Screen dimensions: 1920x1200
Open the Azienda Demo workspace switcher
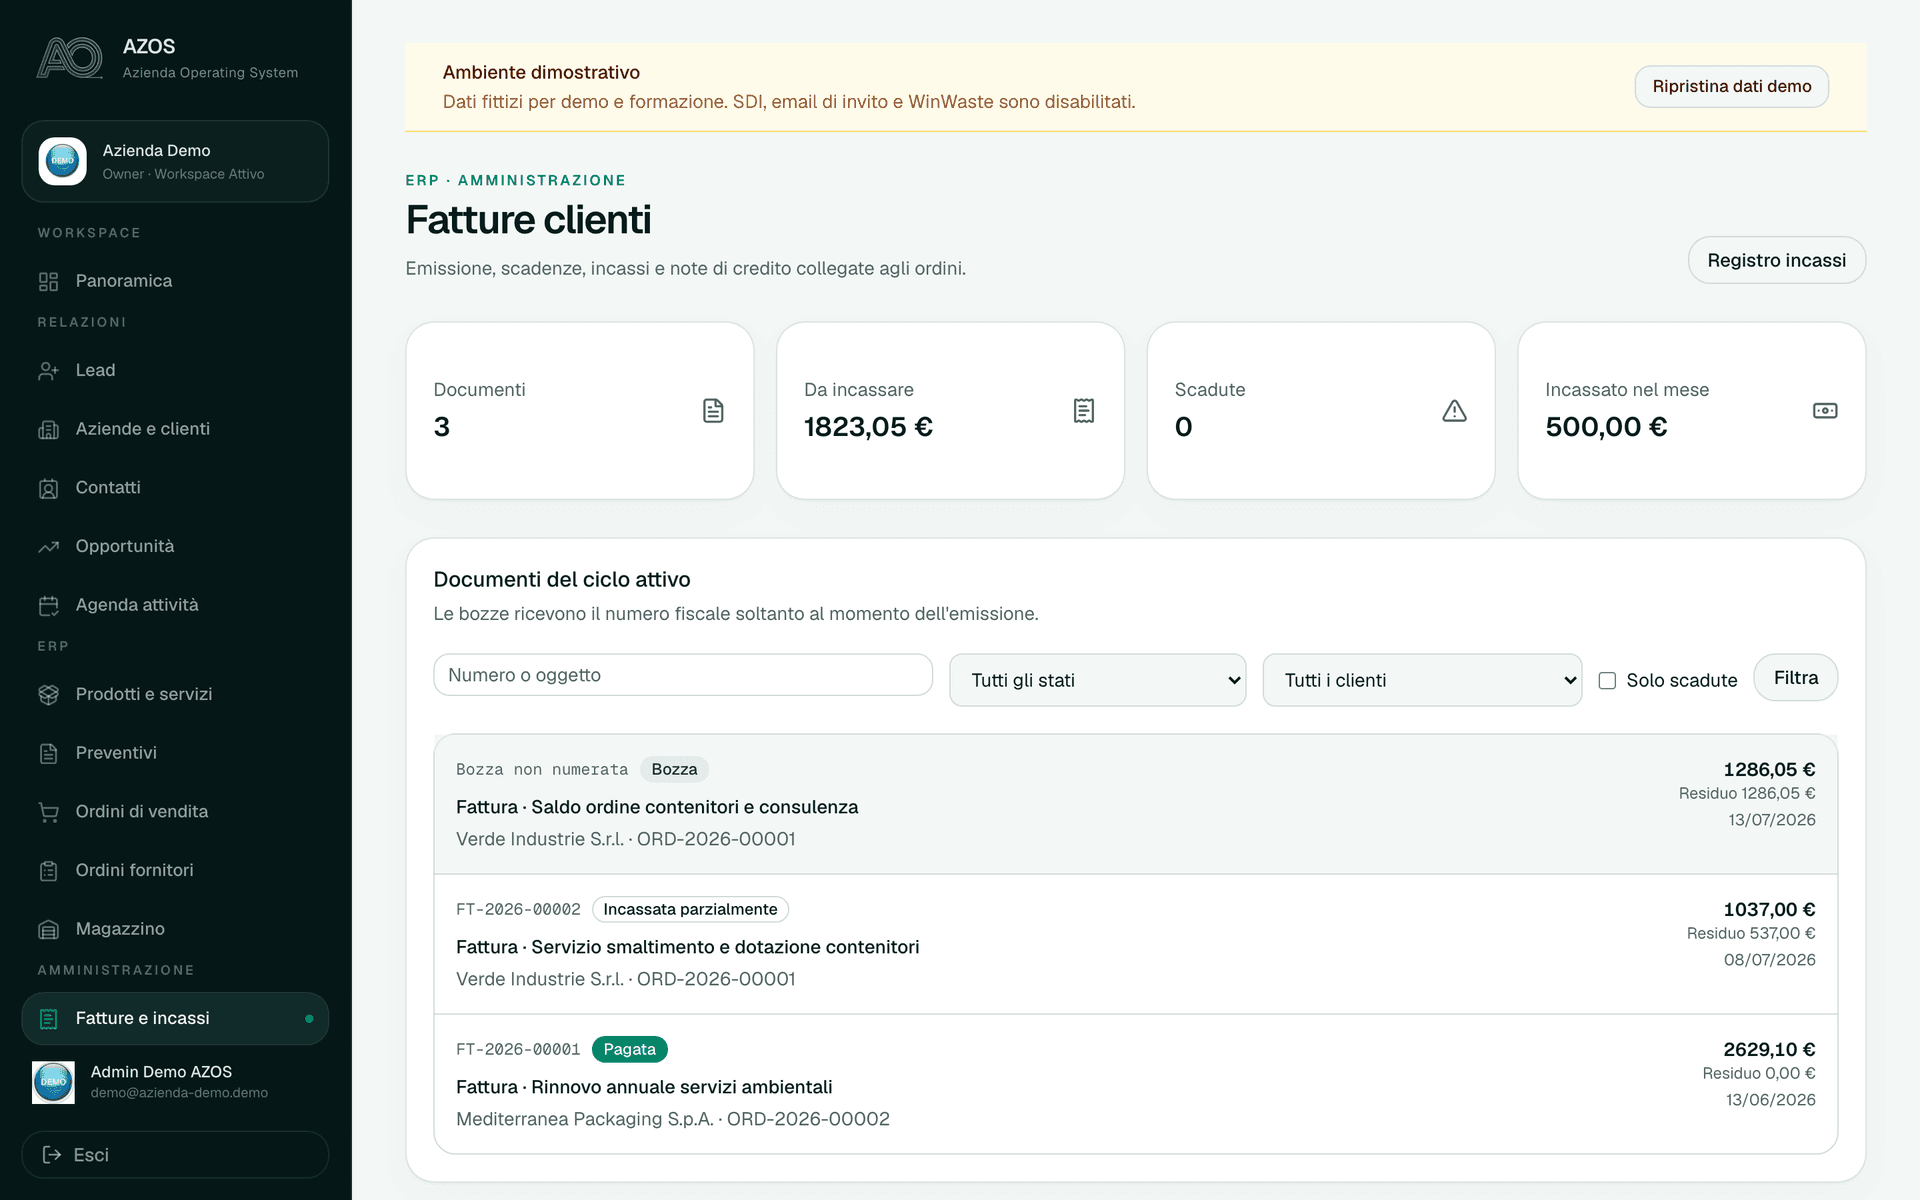coord(175,161)
